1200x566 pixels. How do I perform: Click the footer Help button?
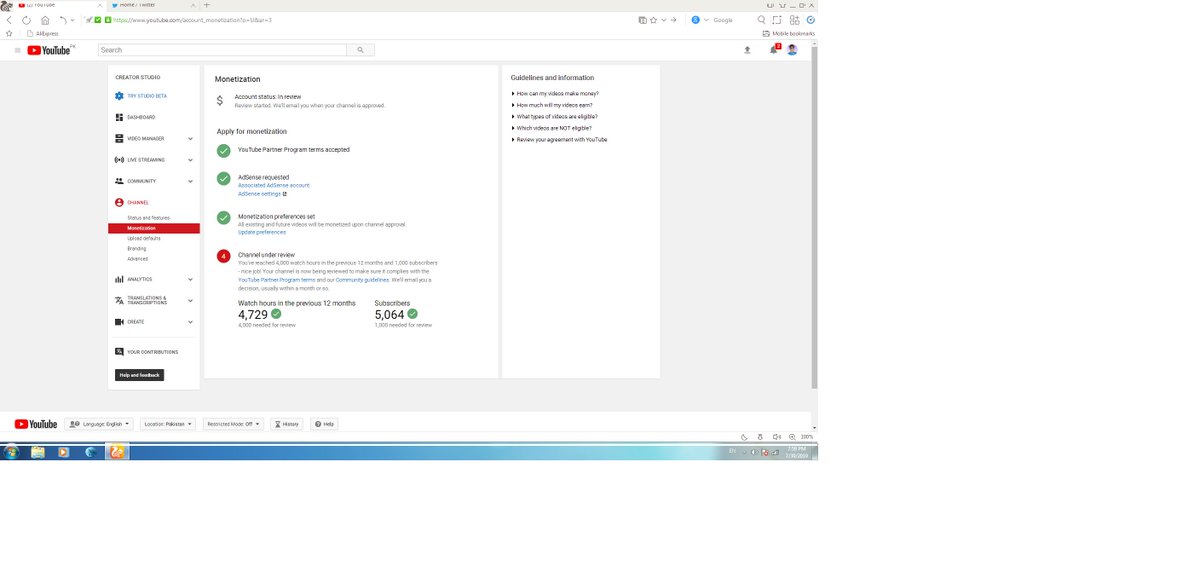click(x=324, y=424)
